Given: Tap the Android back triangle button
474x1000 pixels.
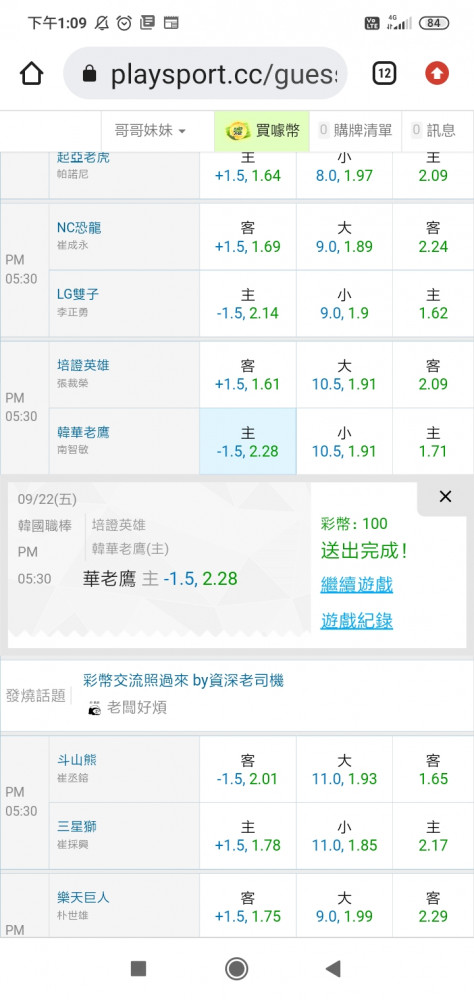Looking at the screenshot, I should point(333,969).
